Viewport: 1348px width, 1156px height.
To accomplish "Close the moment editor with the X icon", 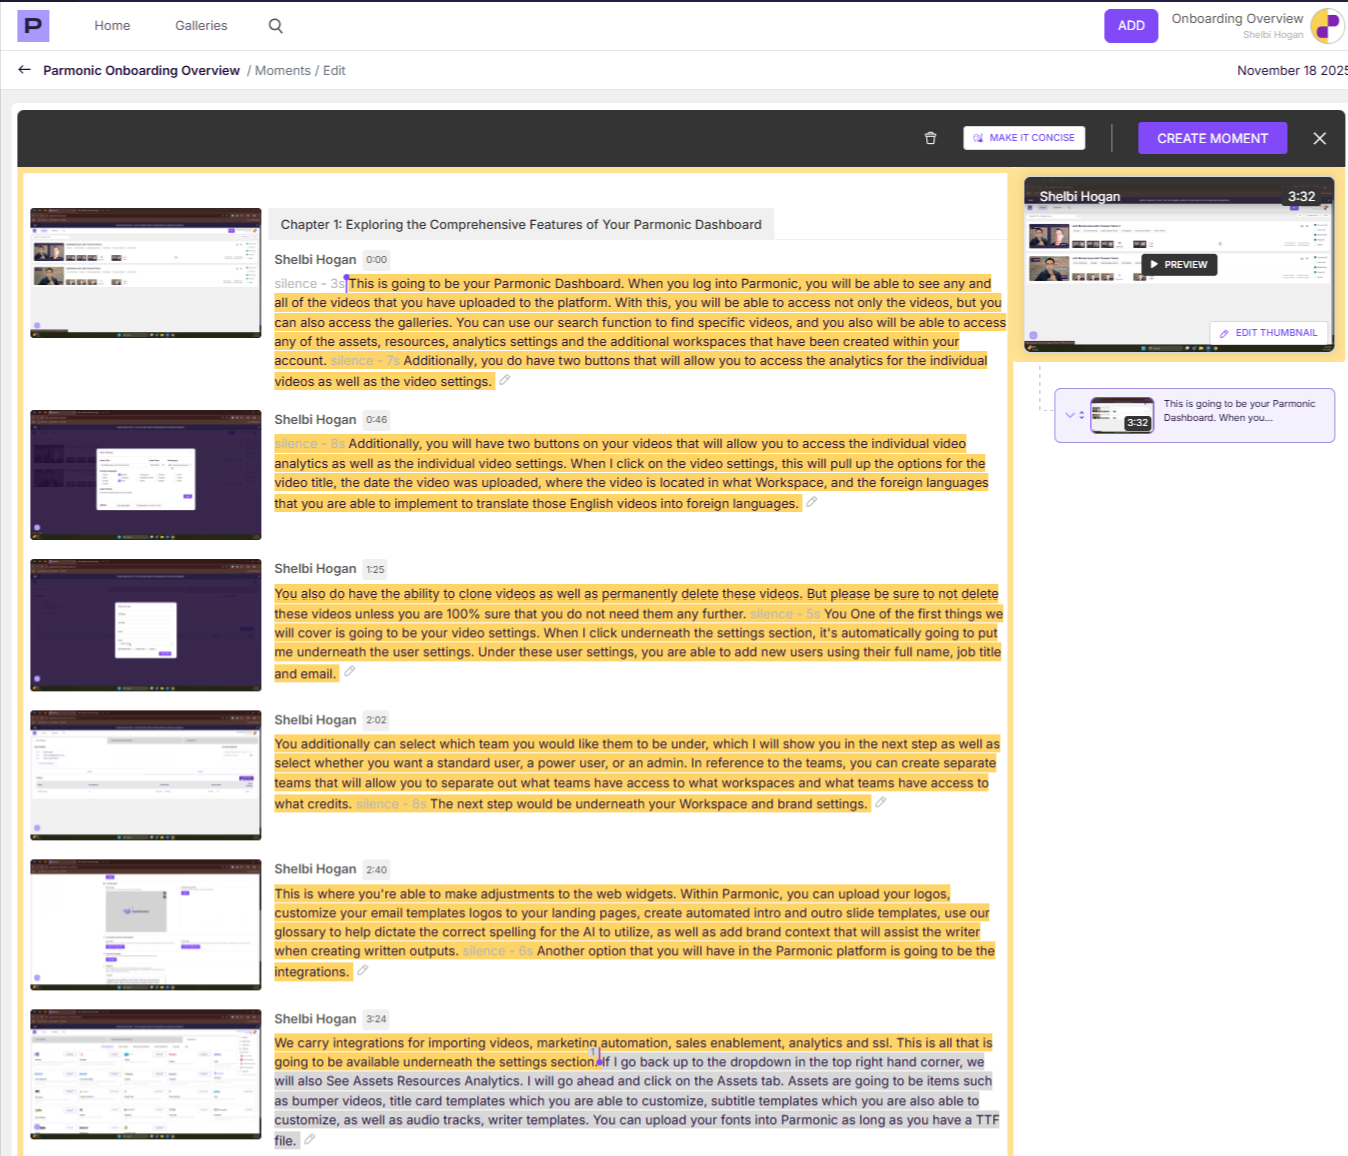I will 1320,138.
